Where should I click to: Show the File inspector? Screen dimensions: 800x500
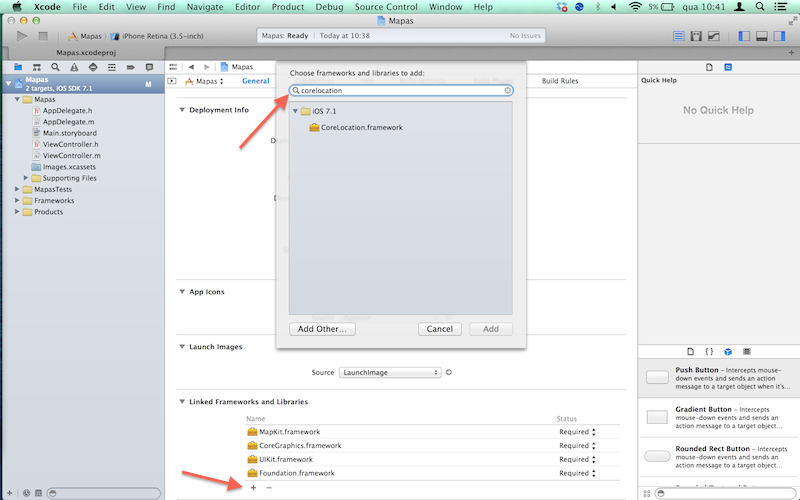[709, 67]
